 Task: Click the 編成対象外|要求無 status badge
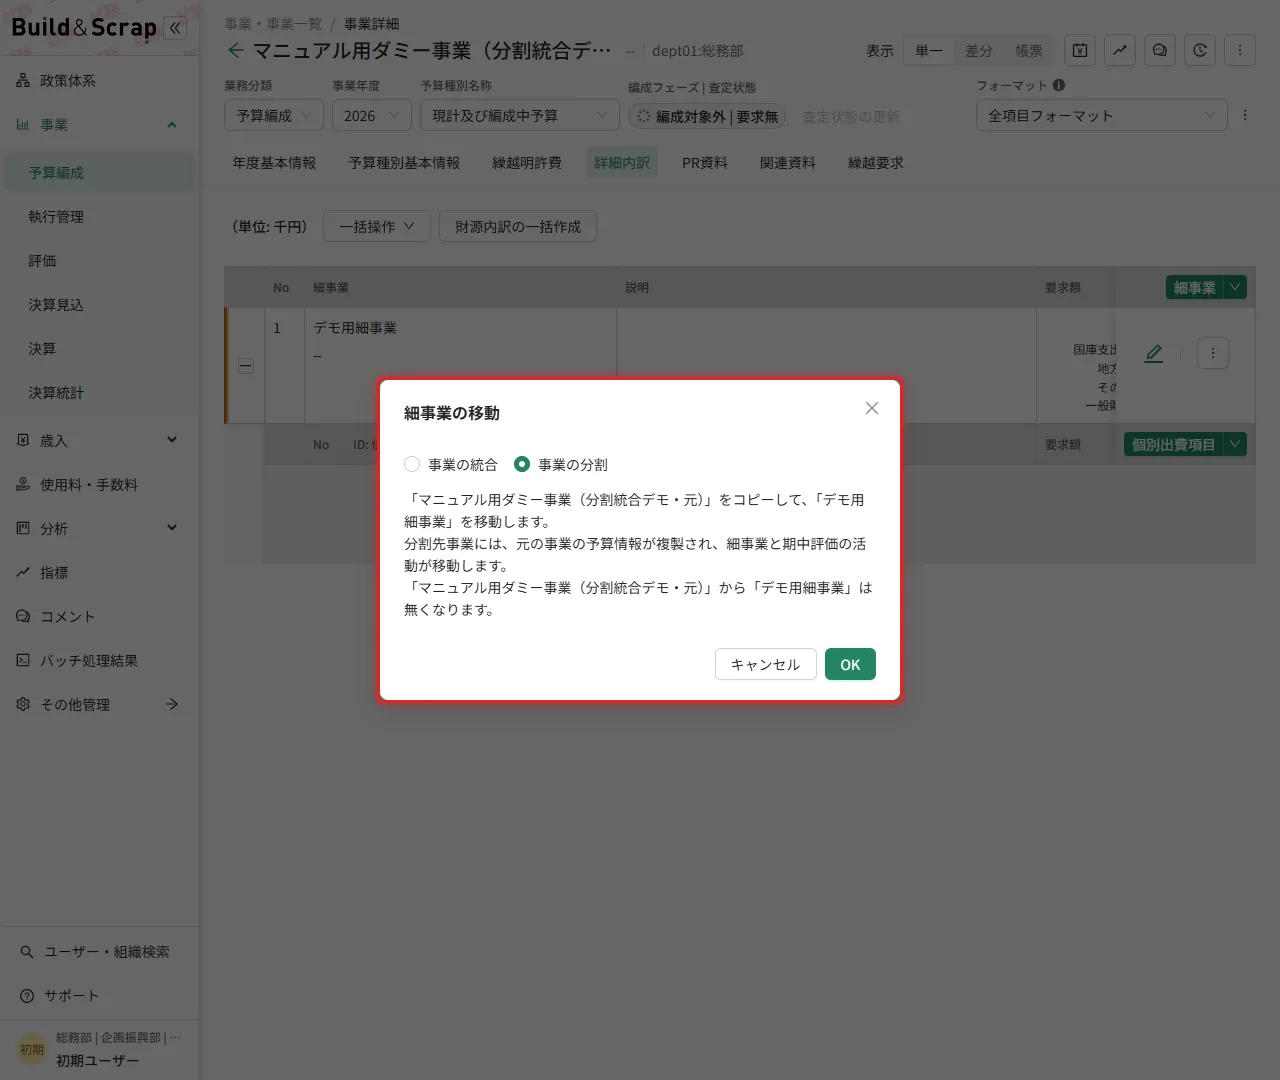pyautogui.click(x=707, y=116)
